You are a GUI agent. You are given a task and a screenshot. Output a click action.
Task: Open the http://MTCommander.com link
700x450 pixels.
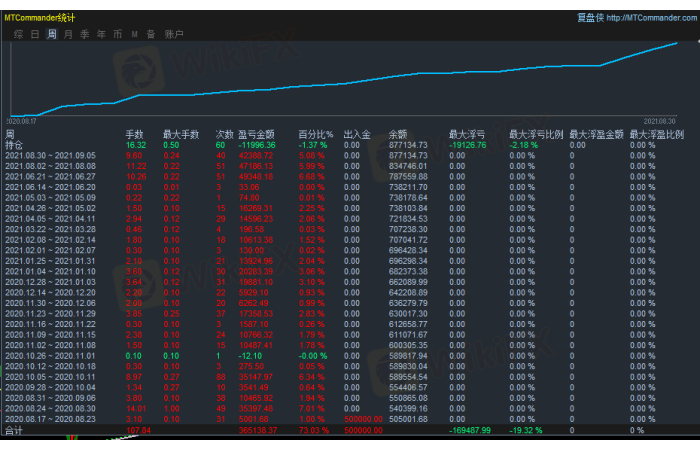[652, 18]
